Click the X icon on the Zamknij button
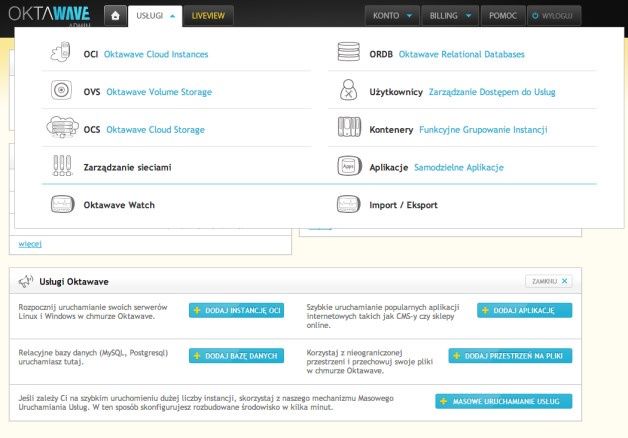This screenshot has height=438, width=628. tap(564, 281)
